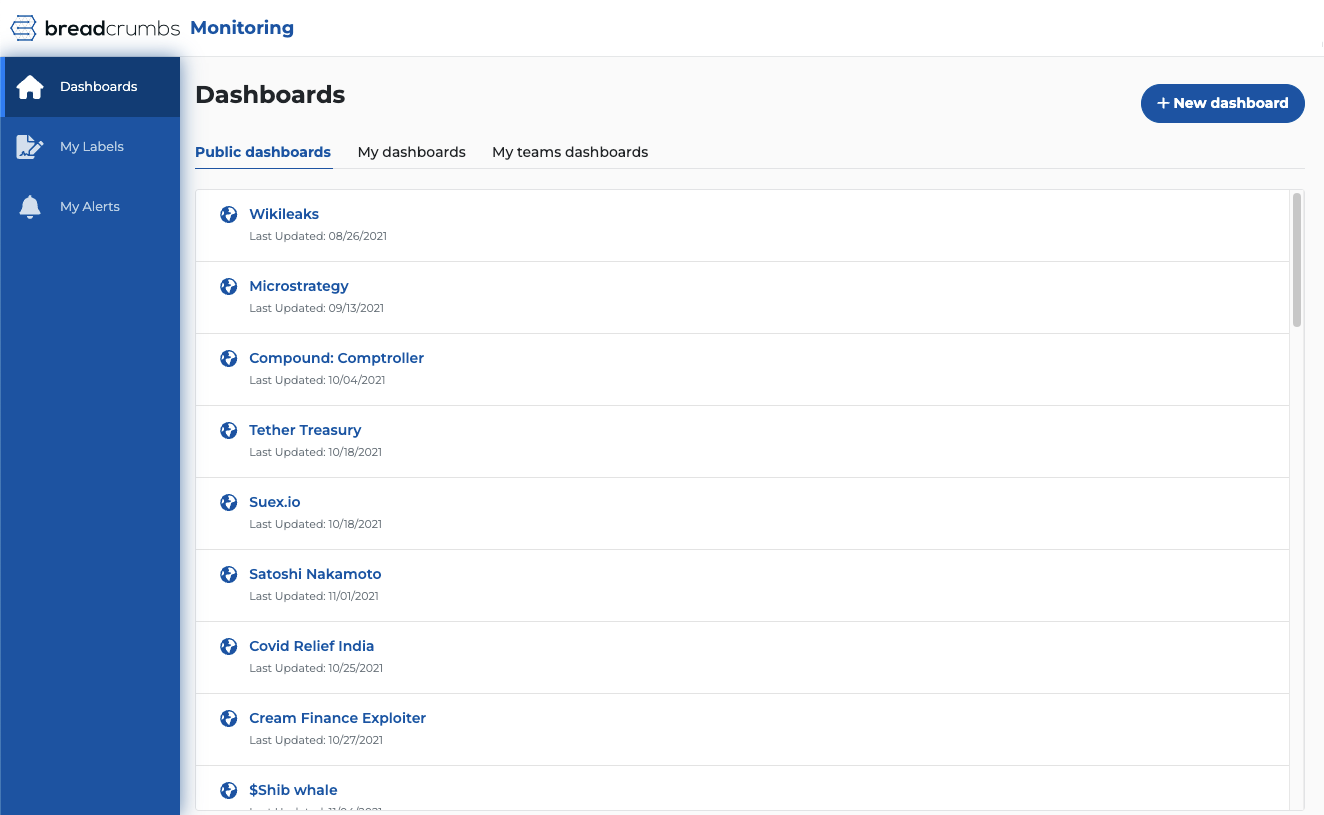Open the Suex.io dashboard
The image size is (1324, 815).
[274, 502]
